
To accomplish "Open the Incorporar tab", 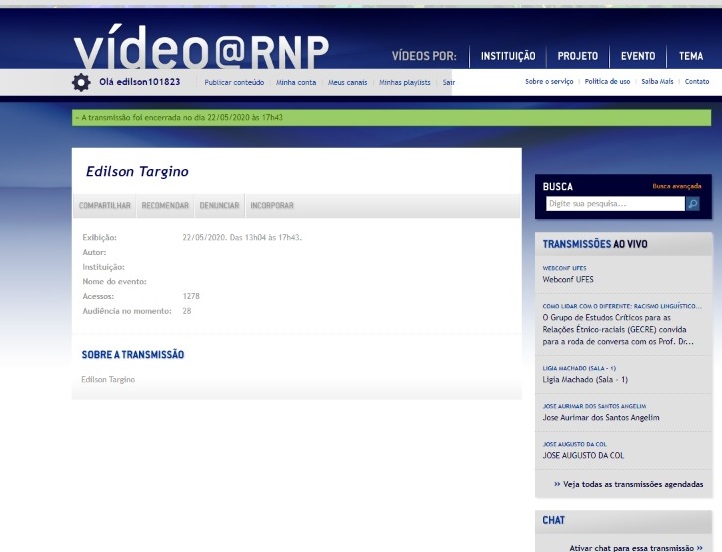I will 272,206.
